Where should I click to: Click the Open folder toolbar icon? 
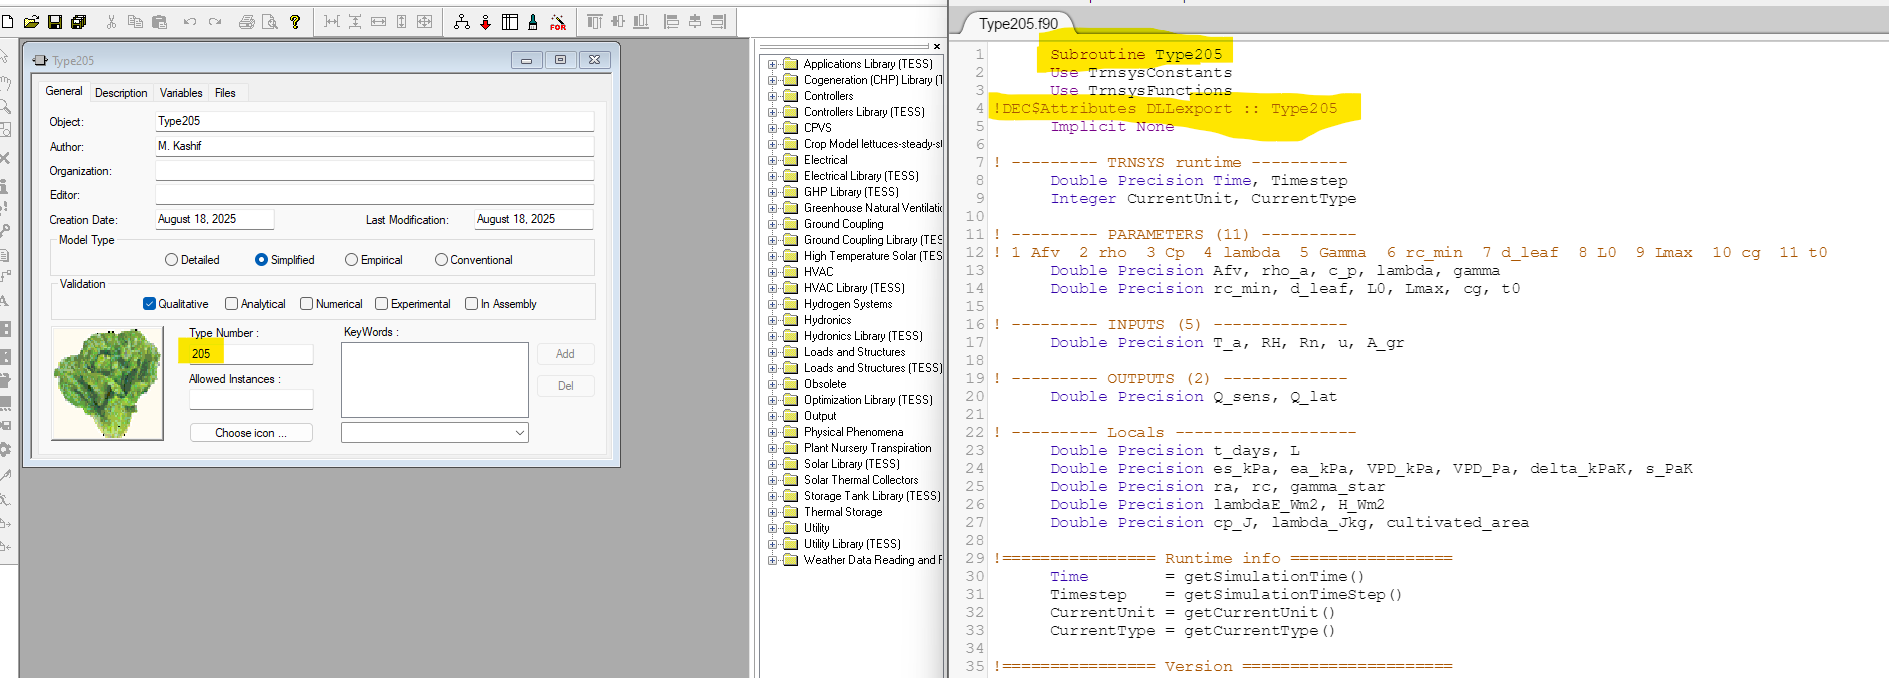31,21
